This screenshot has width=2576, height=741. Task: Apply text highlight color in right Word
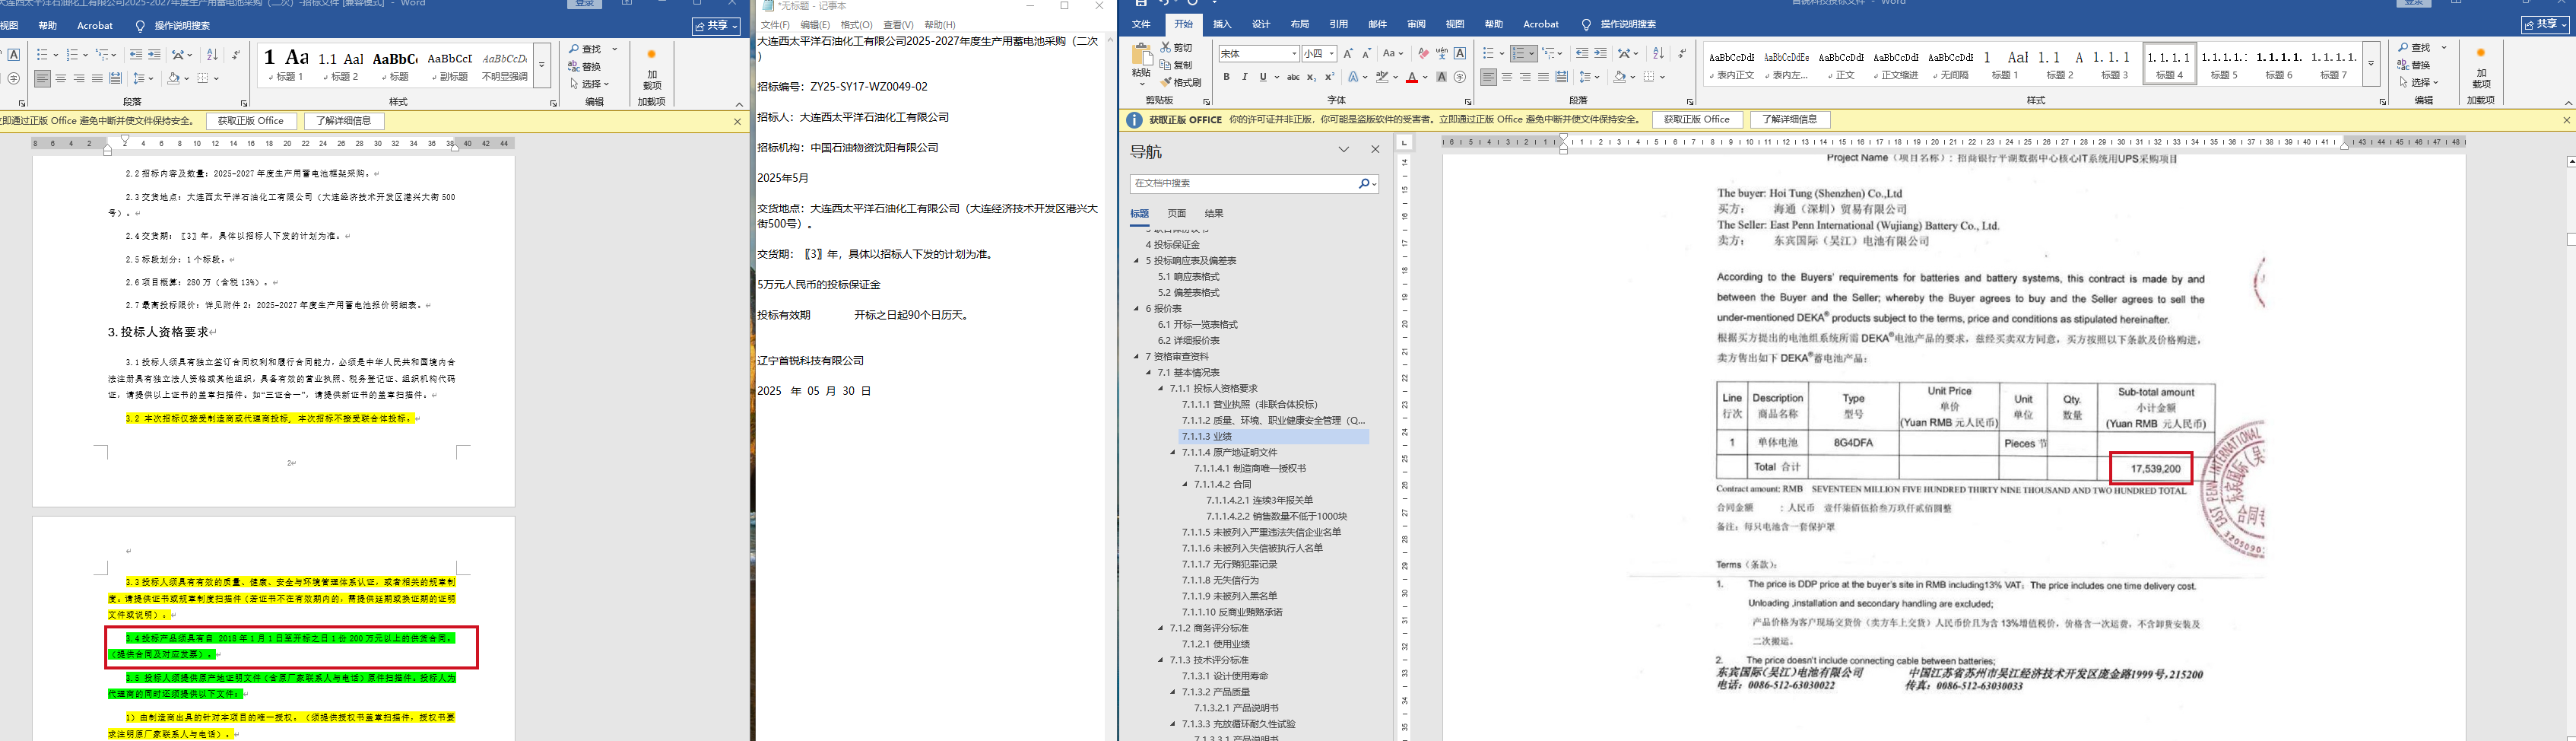(1383, 77)
